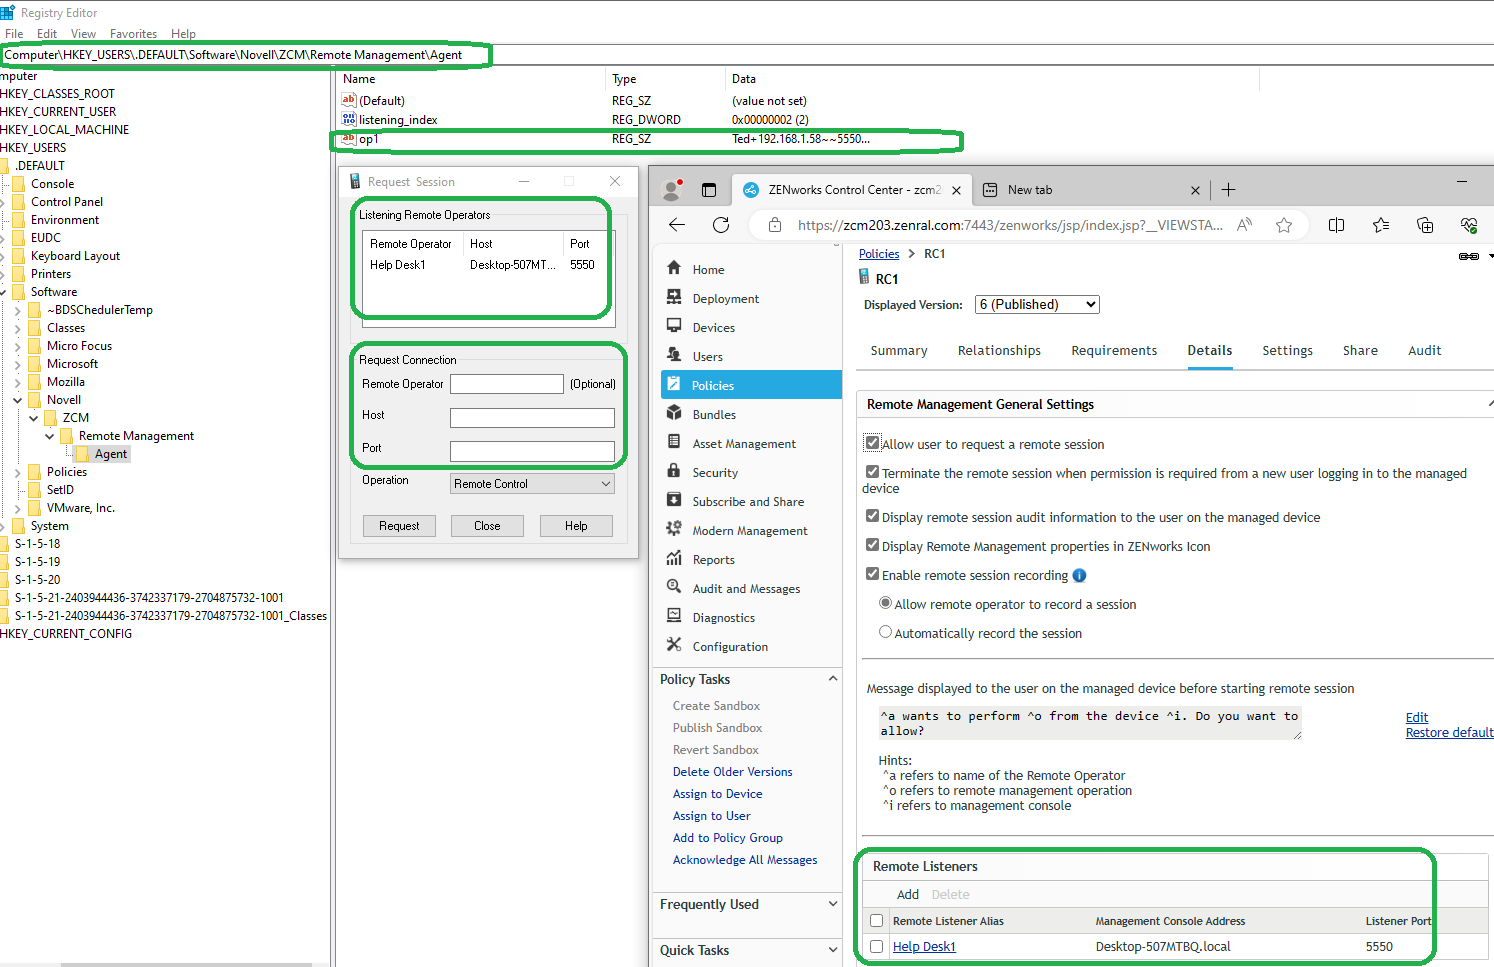Screen dimensions: 1494x967
Task: Select Automatically record the session option
Action: pyautogui.click(x=885, y=632)
